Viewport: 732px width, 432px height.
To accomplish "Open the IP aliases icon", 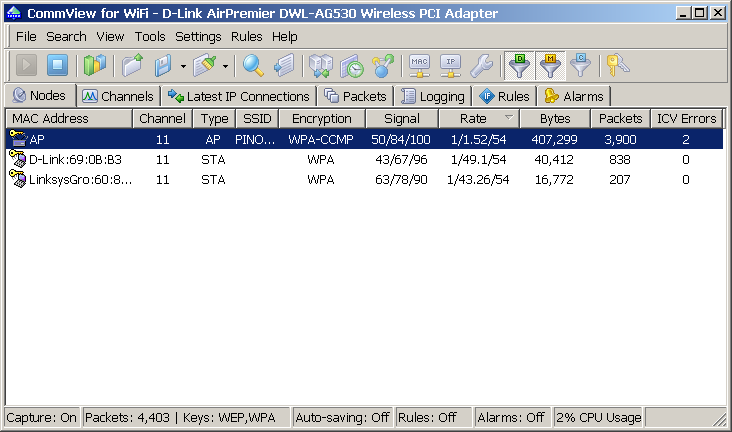I will (x=450, y=65).
